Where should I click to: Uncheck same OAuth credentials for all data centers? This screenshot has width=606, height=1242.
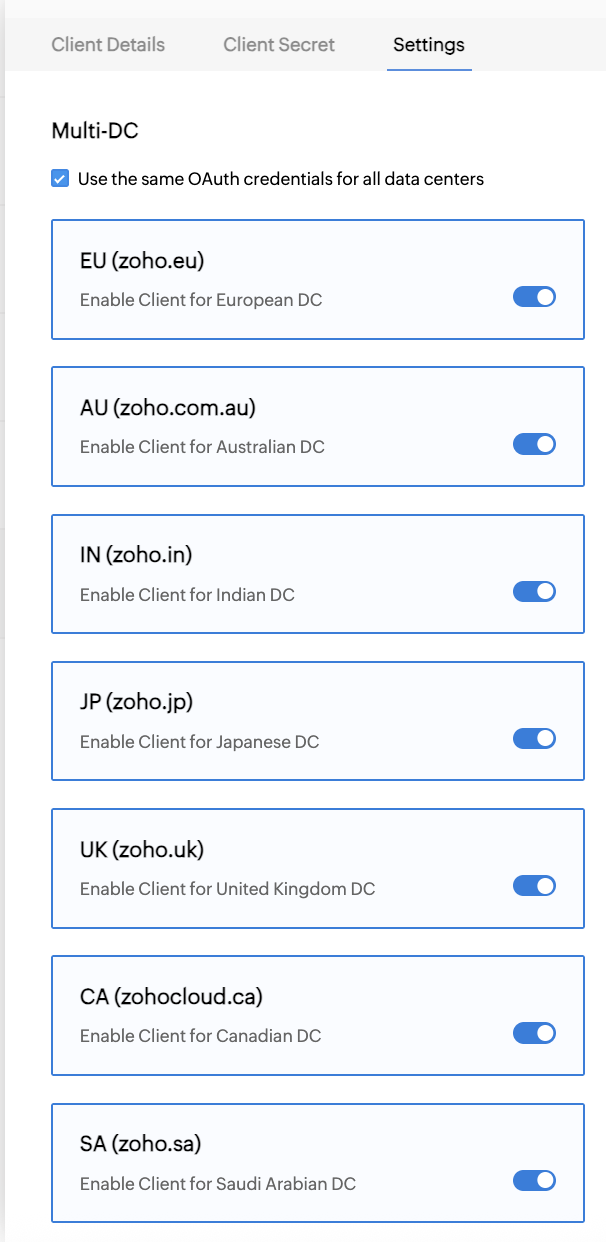59,178
